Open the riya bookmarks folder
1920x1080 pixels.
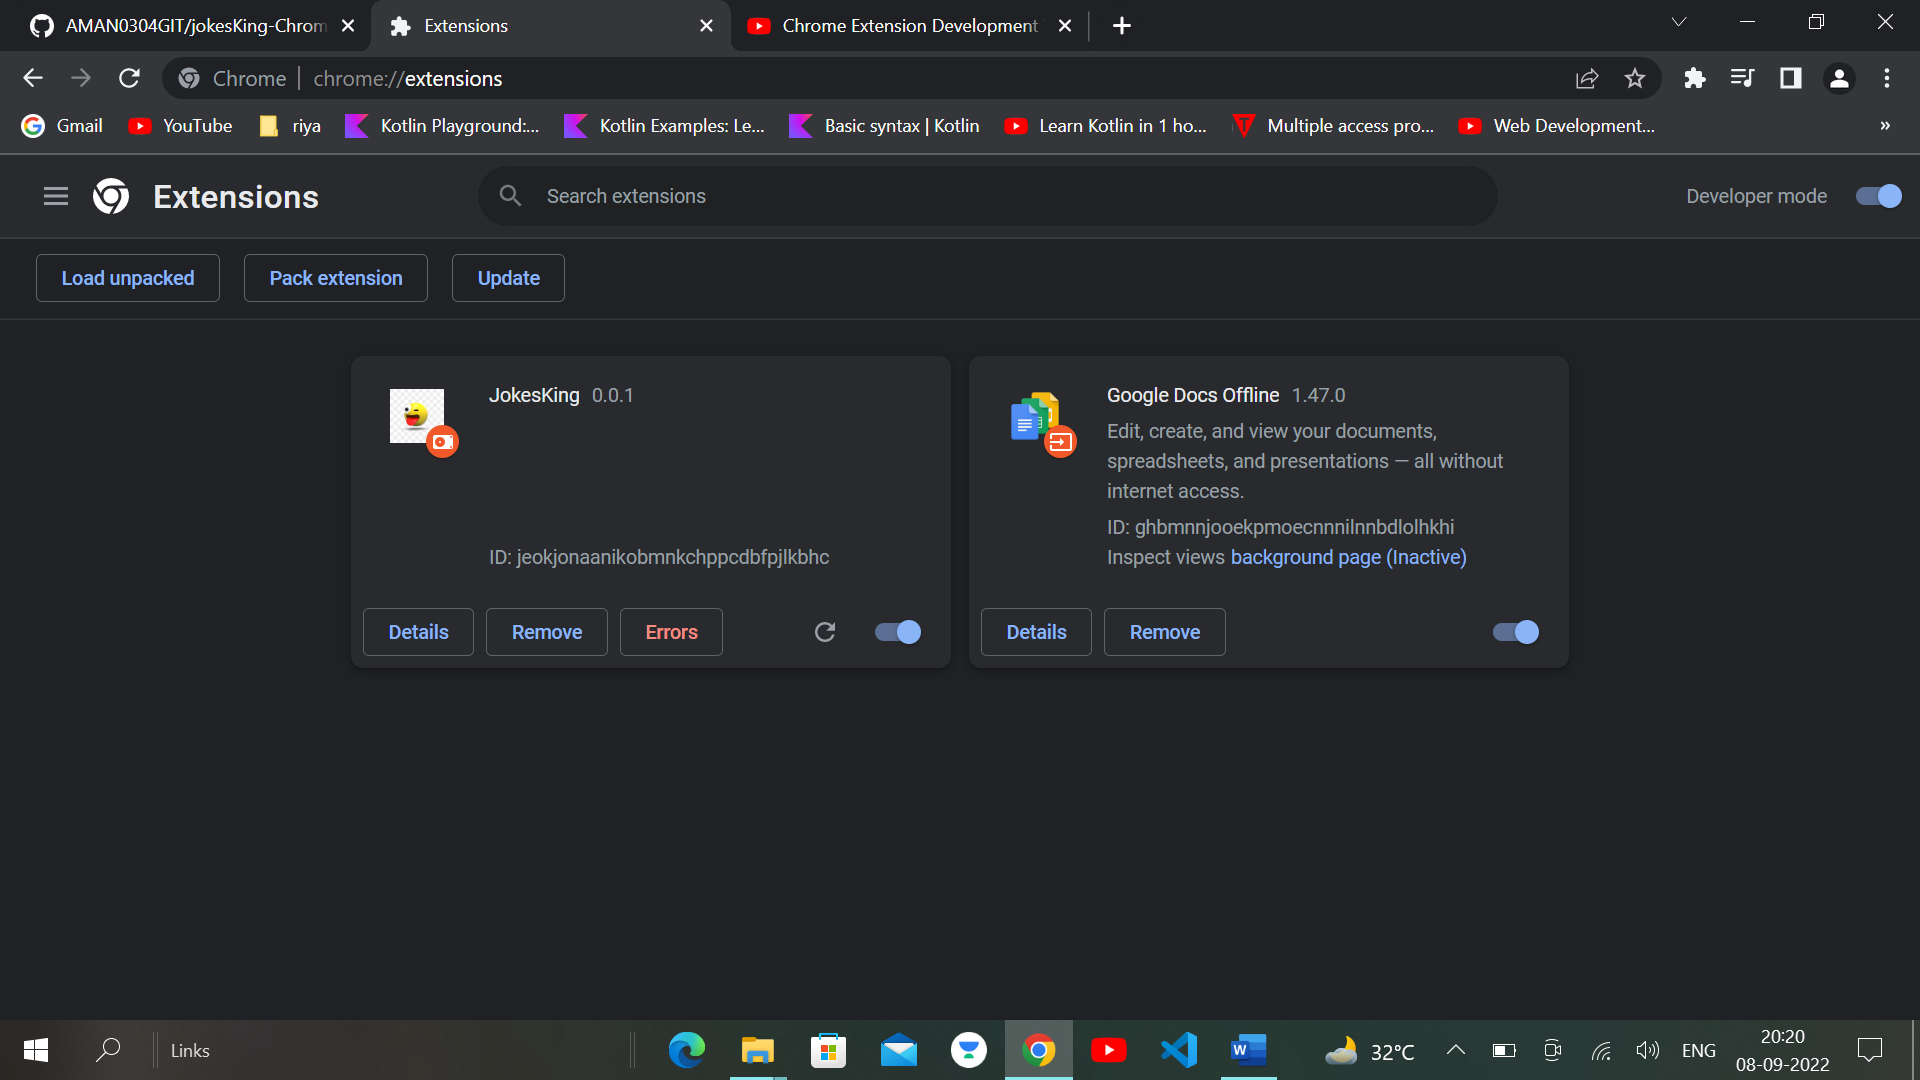click(291, 126)
